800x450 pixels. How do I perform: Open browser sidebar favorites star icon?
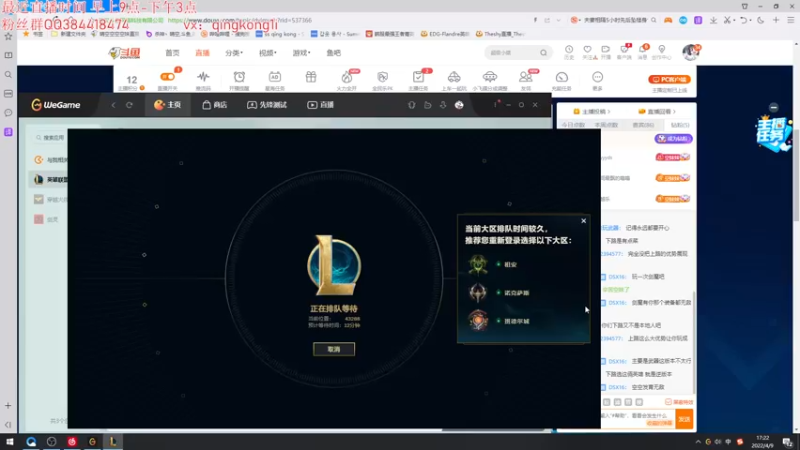(x=8, y=36)
